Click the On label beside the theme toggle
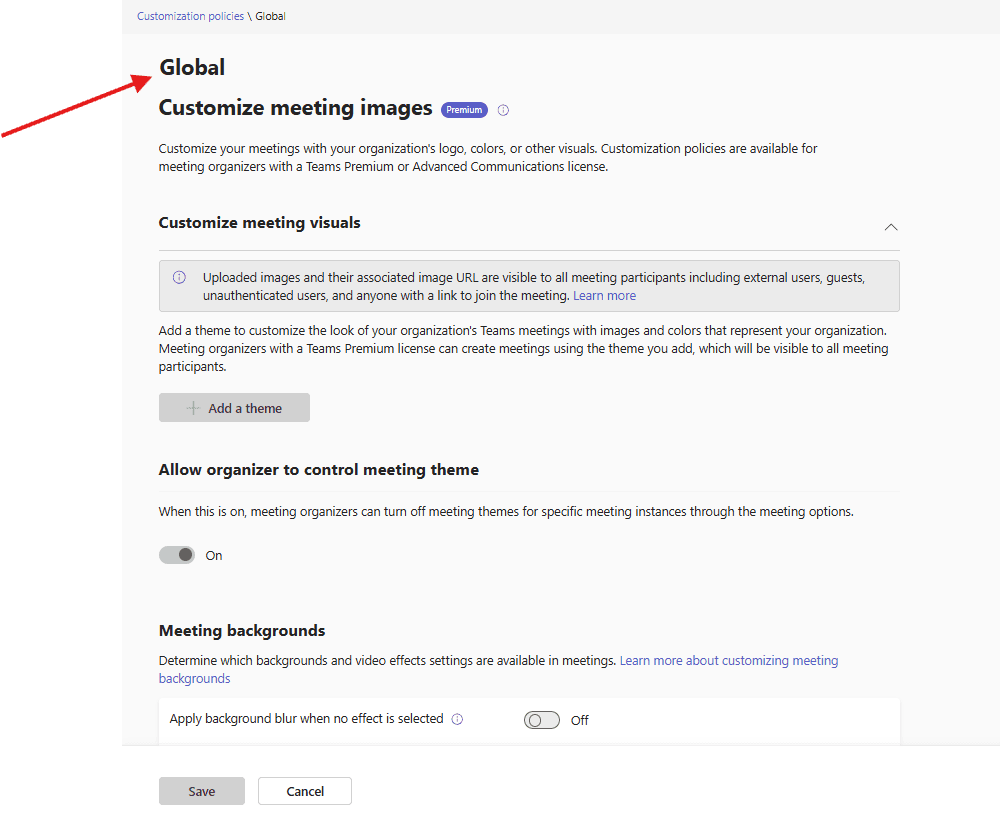 (214, 556)
